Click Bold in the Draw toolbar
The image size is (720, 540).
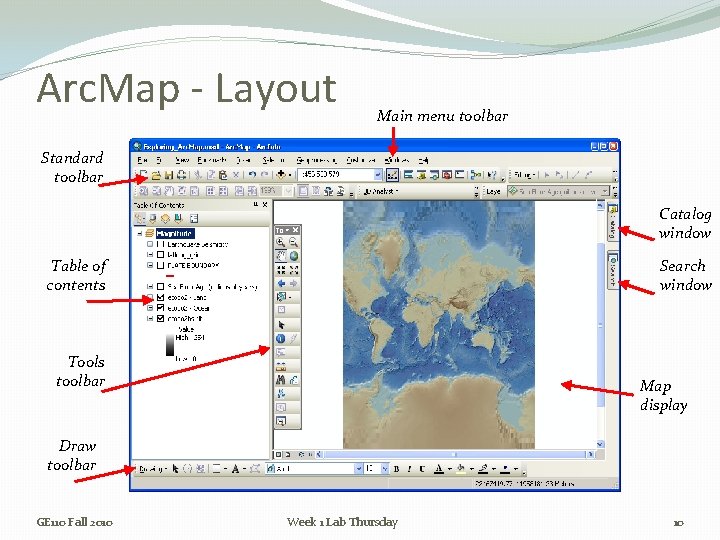pyautogui.click(x=396, y=469)
